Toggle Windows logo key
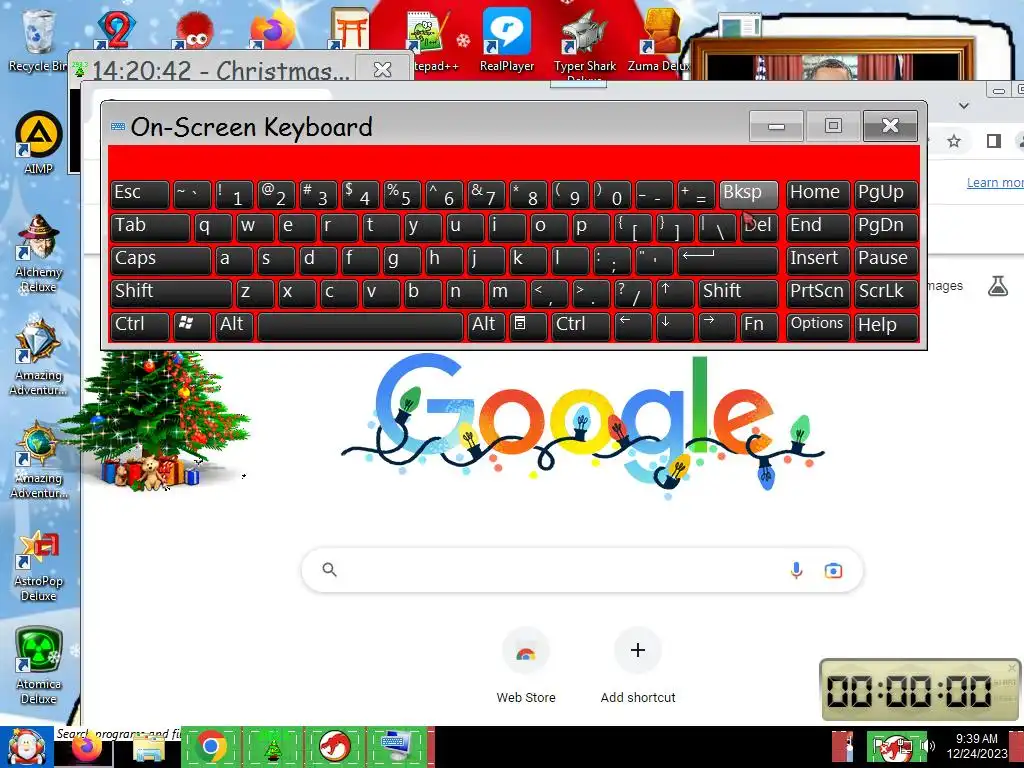This screenshot has width=1024, height=768. [192, 325]
